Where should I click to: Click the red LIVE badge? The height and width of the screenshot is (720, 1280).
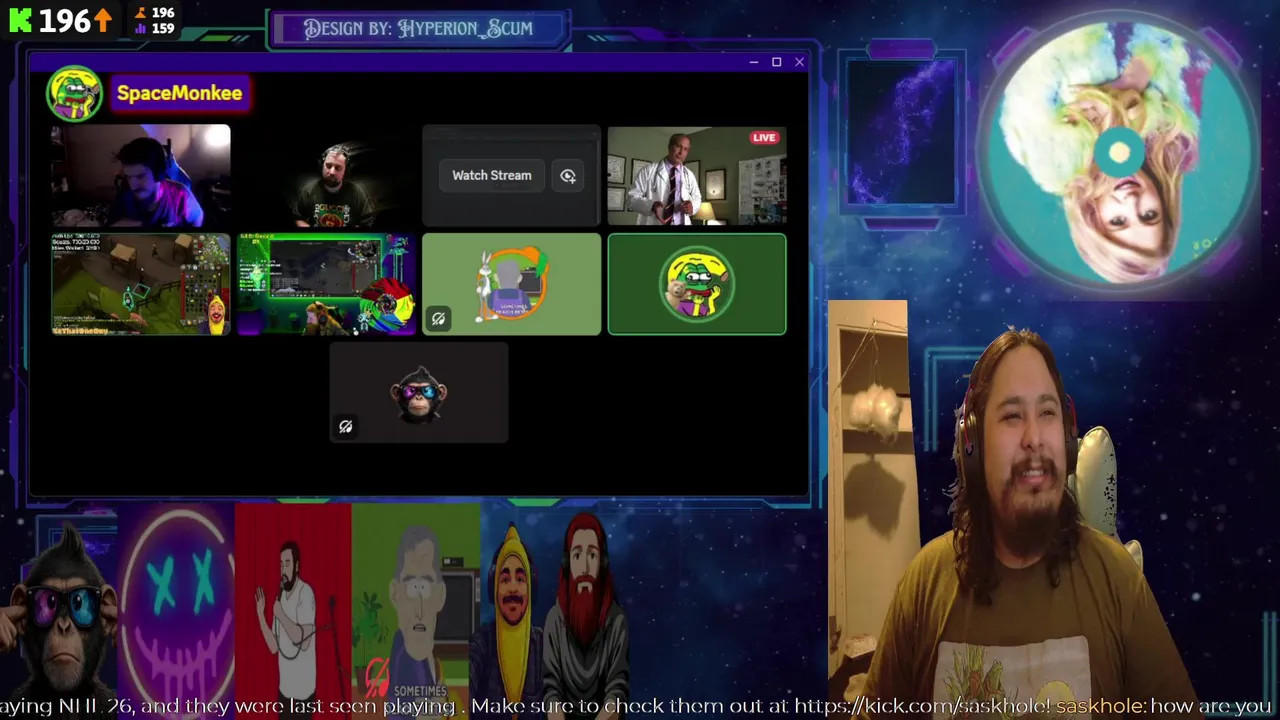(x=764, y=138)
